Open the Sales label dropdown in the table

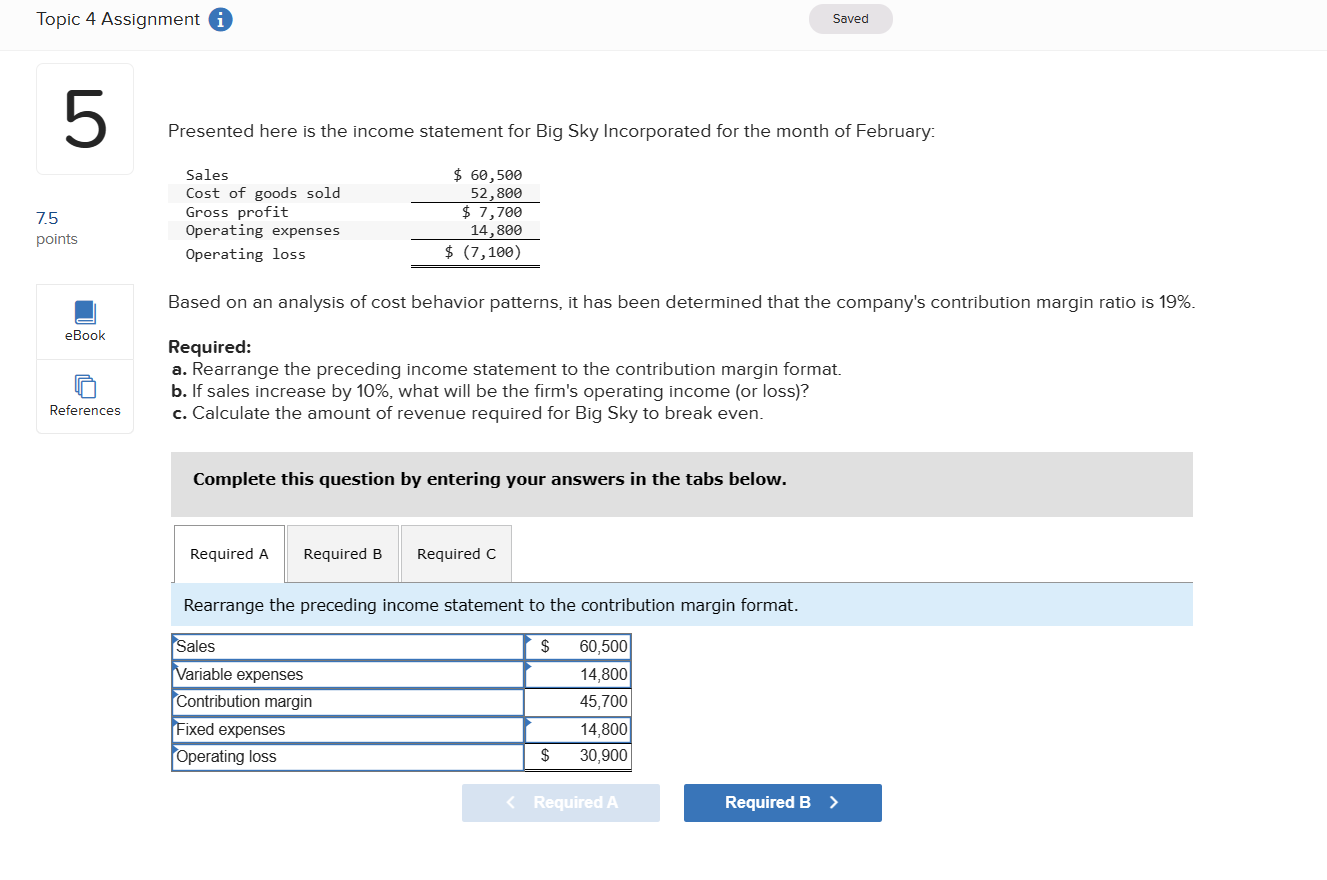(x=346, y=647)
